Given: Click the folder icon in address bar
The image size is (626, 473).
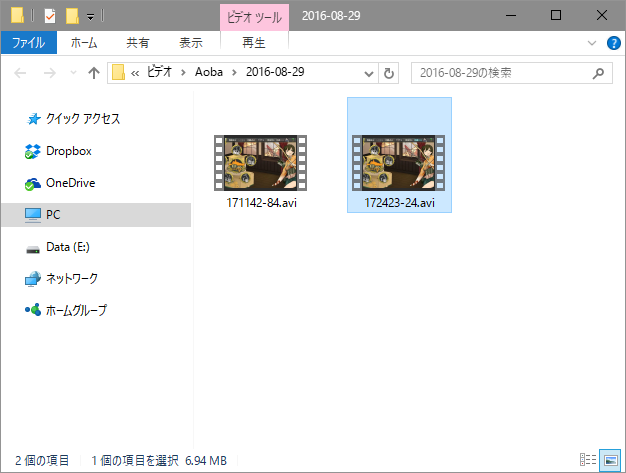Looking at the screenshot, I should (118, 72).
